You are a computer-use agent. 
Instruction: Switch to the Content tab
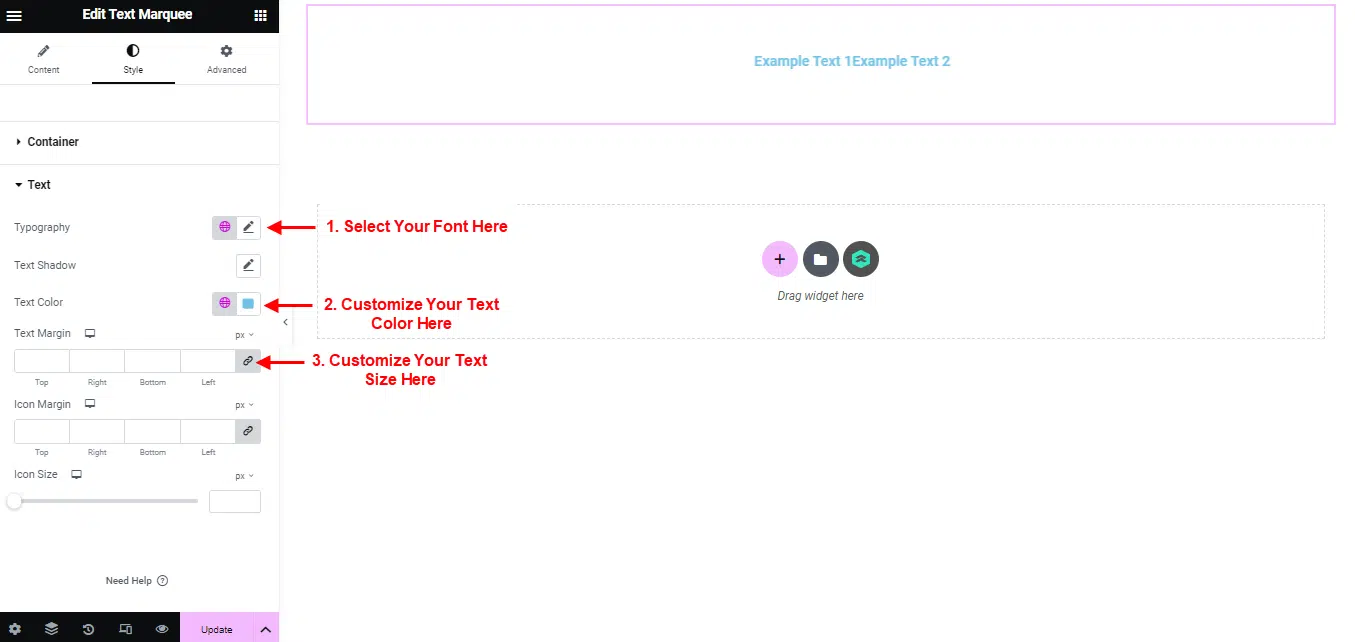pyautogui.click(x=44, y=59)
